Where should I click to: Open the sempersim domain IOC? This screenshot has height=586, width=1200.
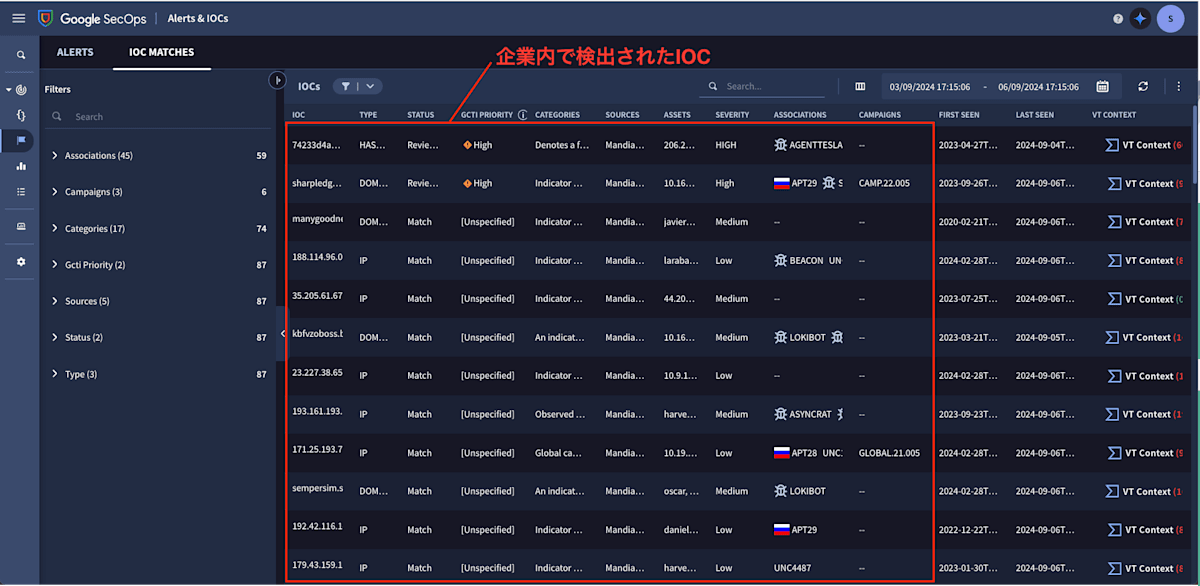317,488
